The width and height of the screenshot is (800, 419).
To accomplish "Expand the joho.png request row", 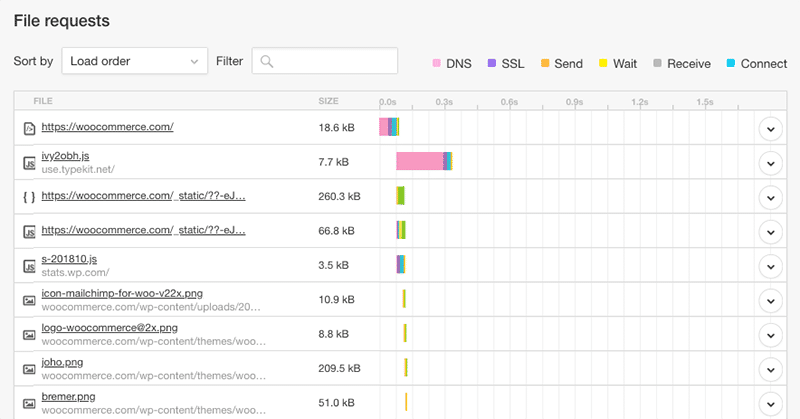I will click(770, 369).
